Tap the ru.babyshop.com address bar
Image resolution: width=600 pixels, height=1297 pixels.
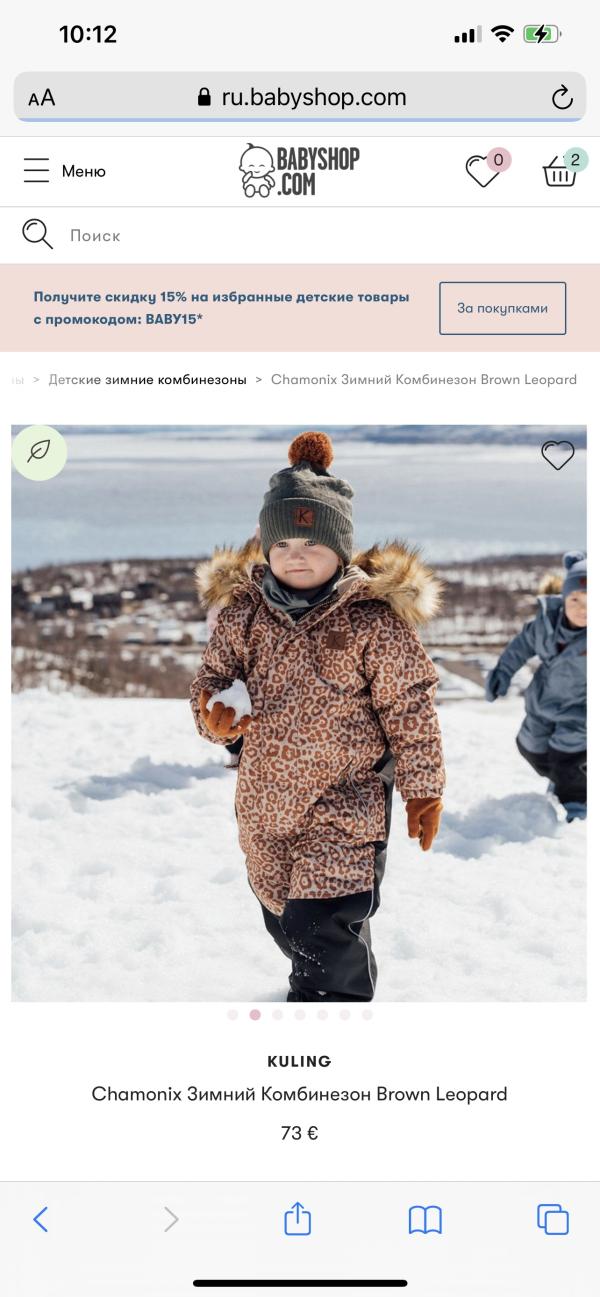click(x=300, y=97)
